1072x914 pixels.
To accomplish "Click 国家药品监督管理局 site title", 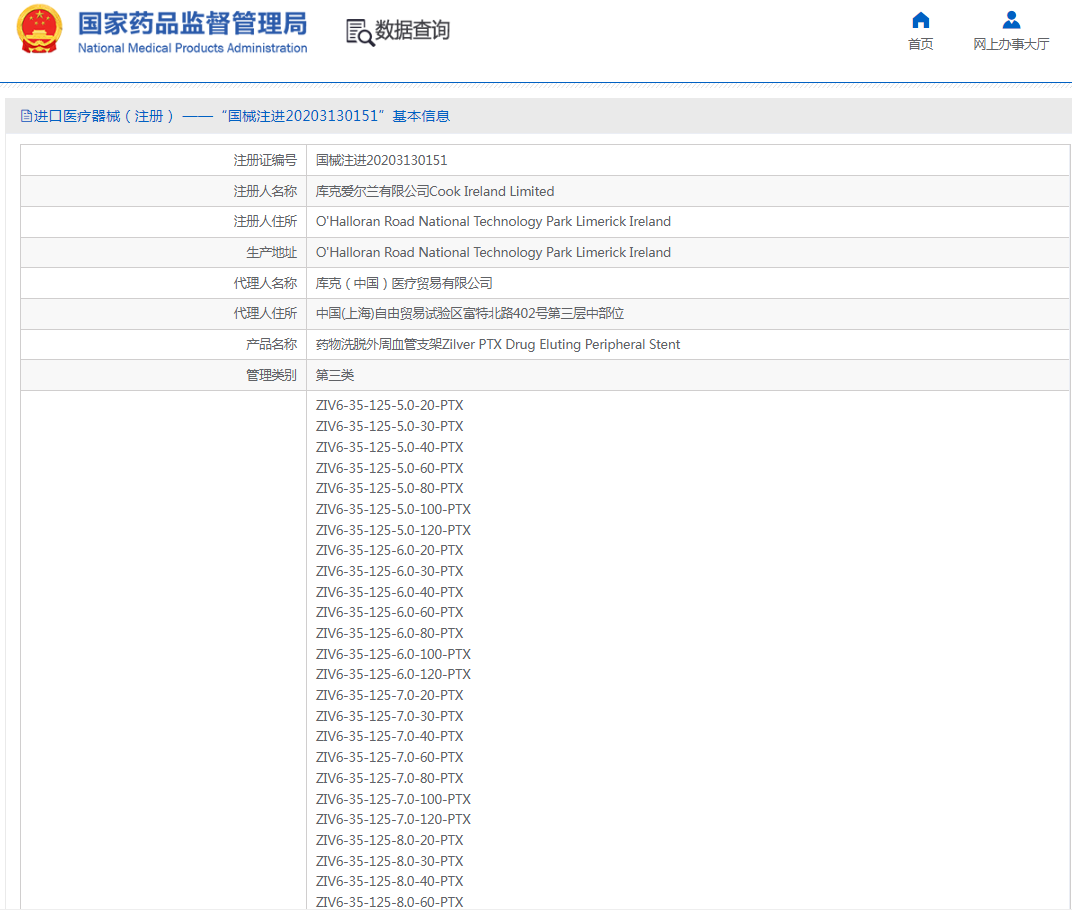I will (x=192, y=23).
